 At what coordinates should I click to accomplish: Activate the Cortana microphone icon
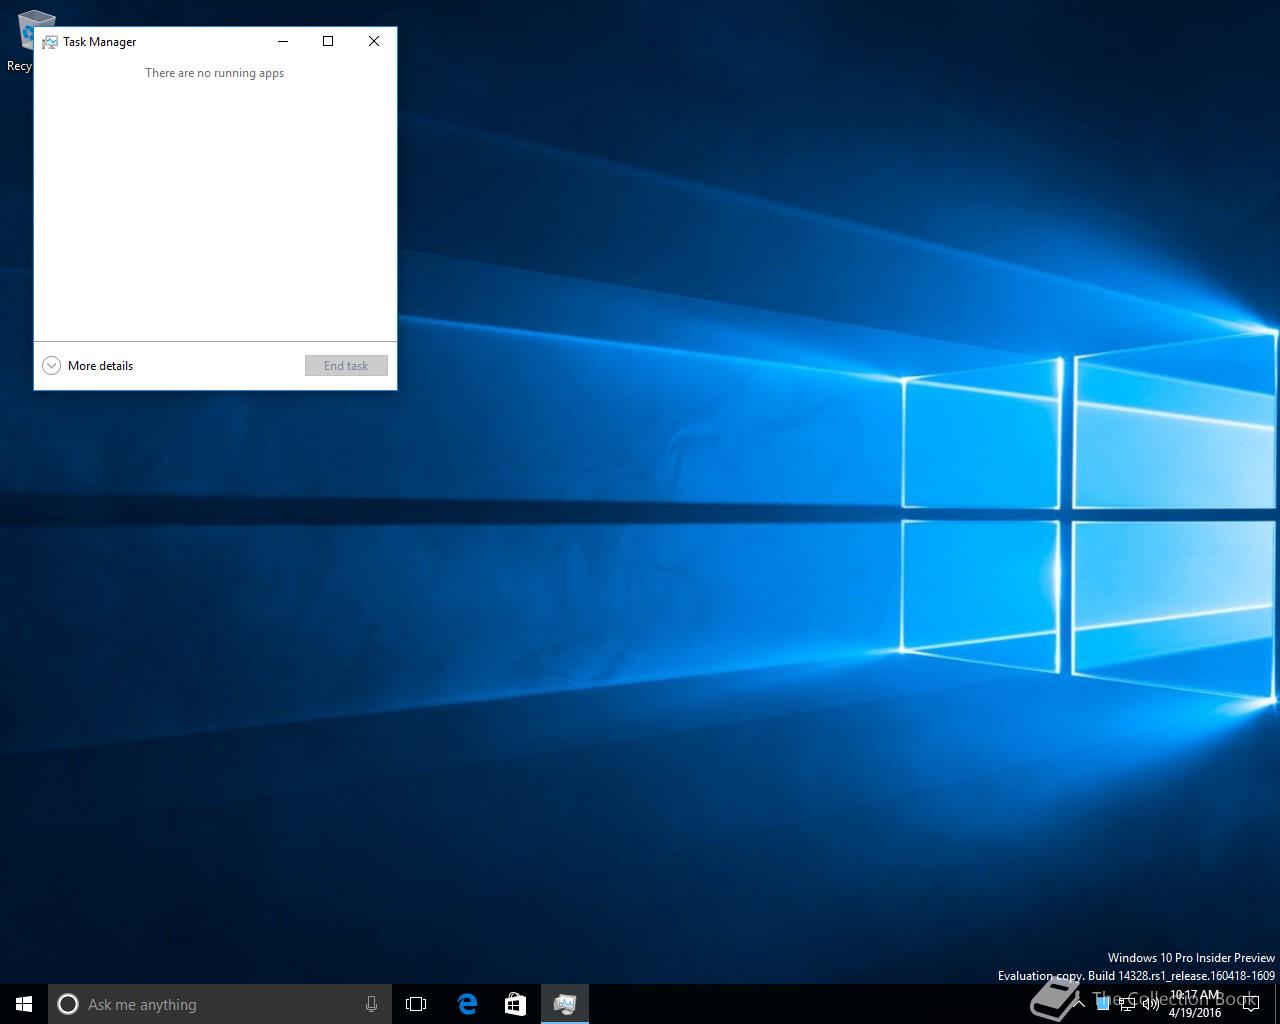(x=371, y=1004)
